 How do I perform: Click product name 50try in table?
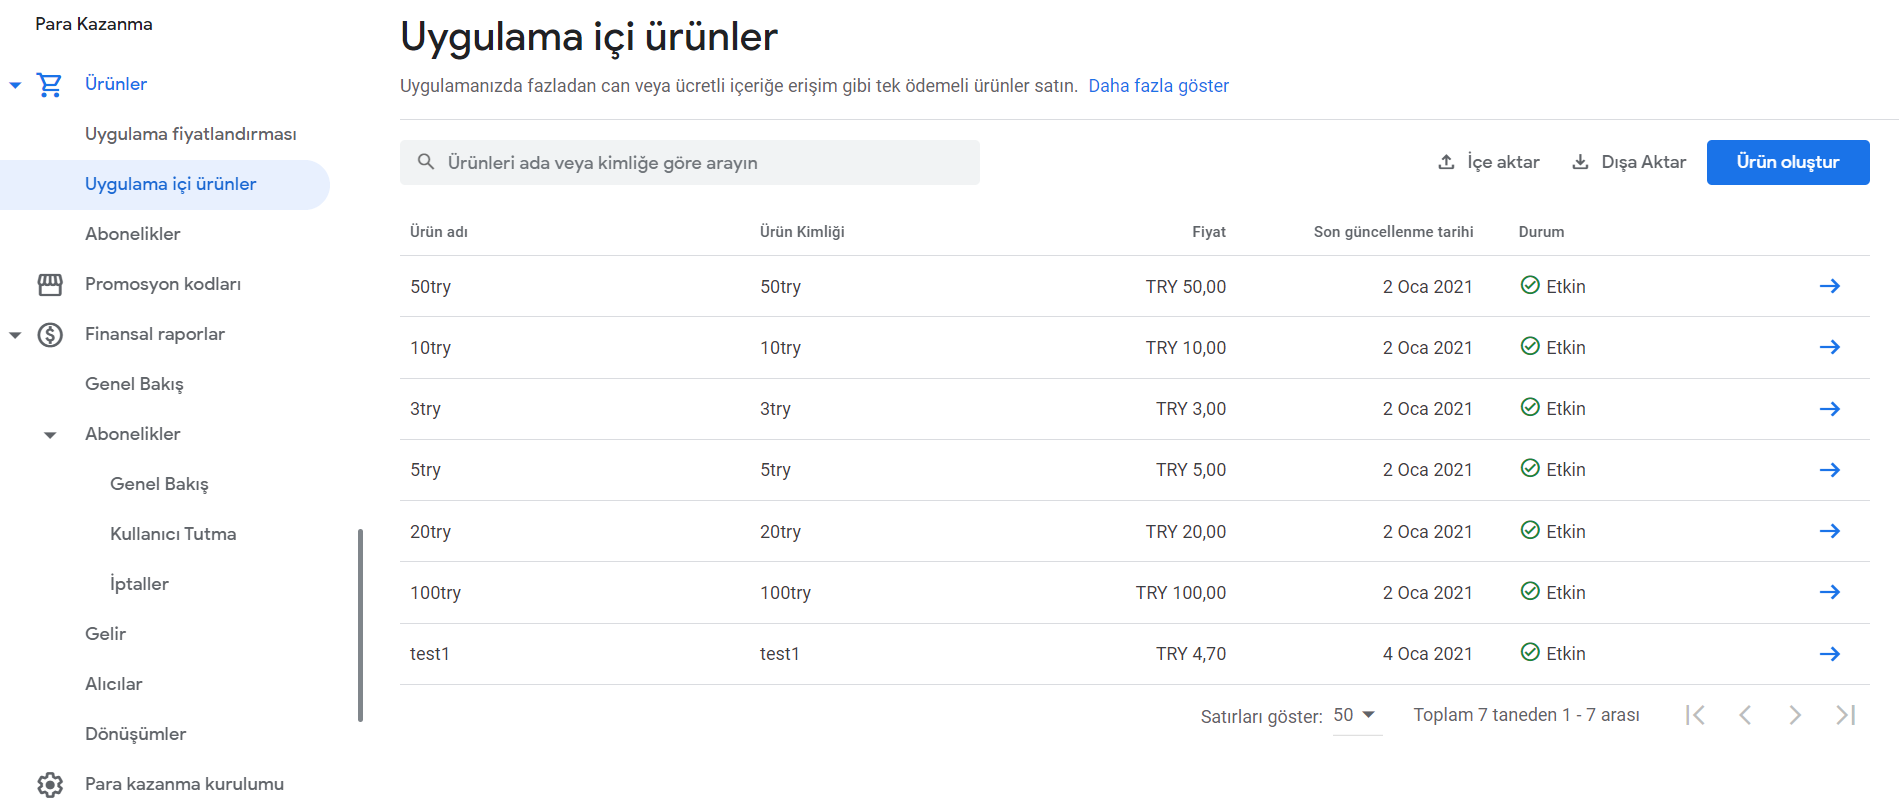pos(430,287)
